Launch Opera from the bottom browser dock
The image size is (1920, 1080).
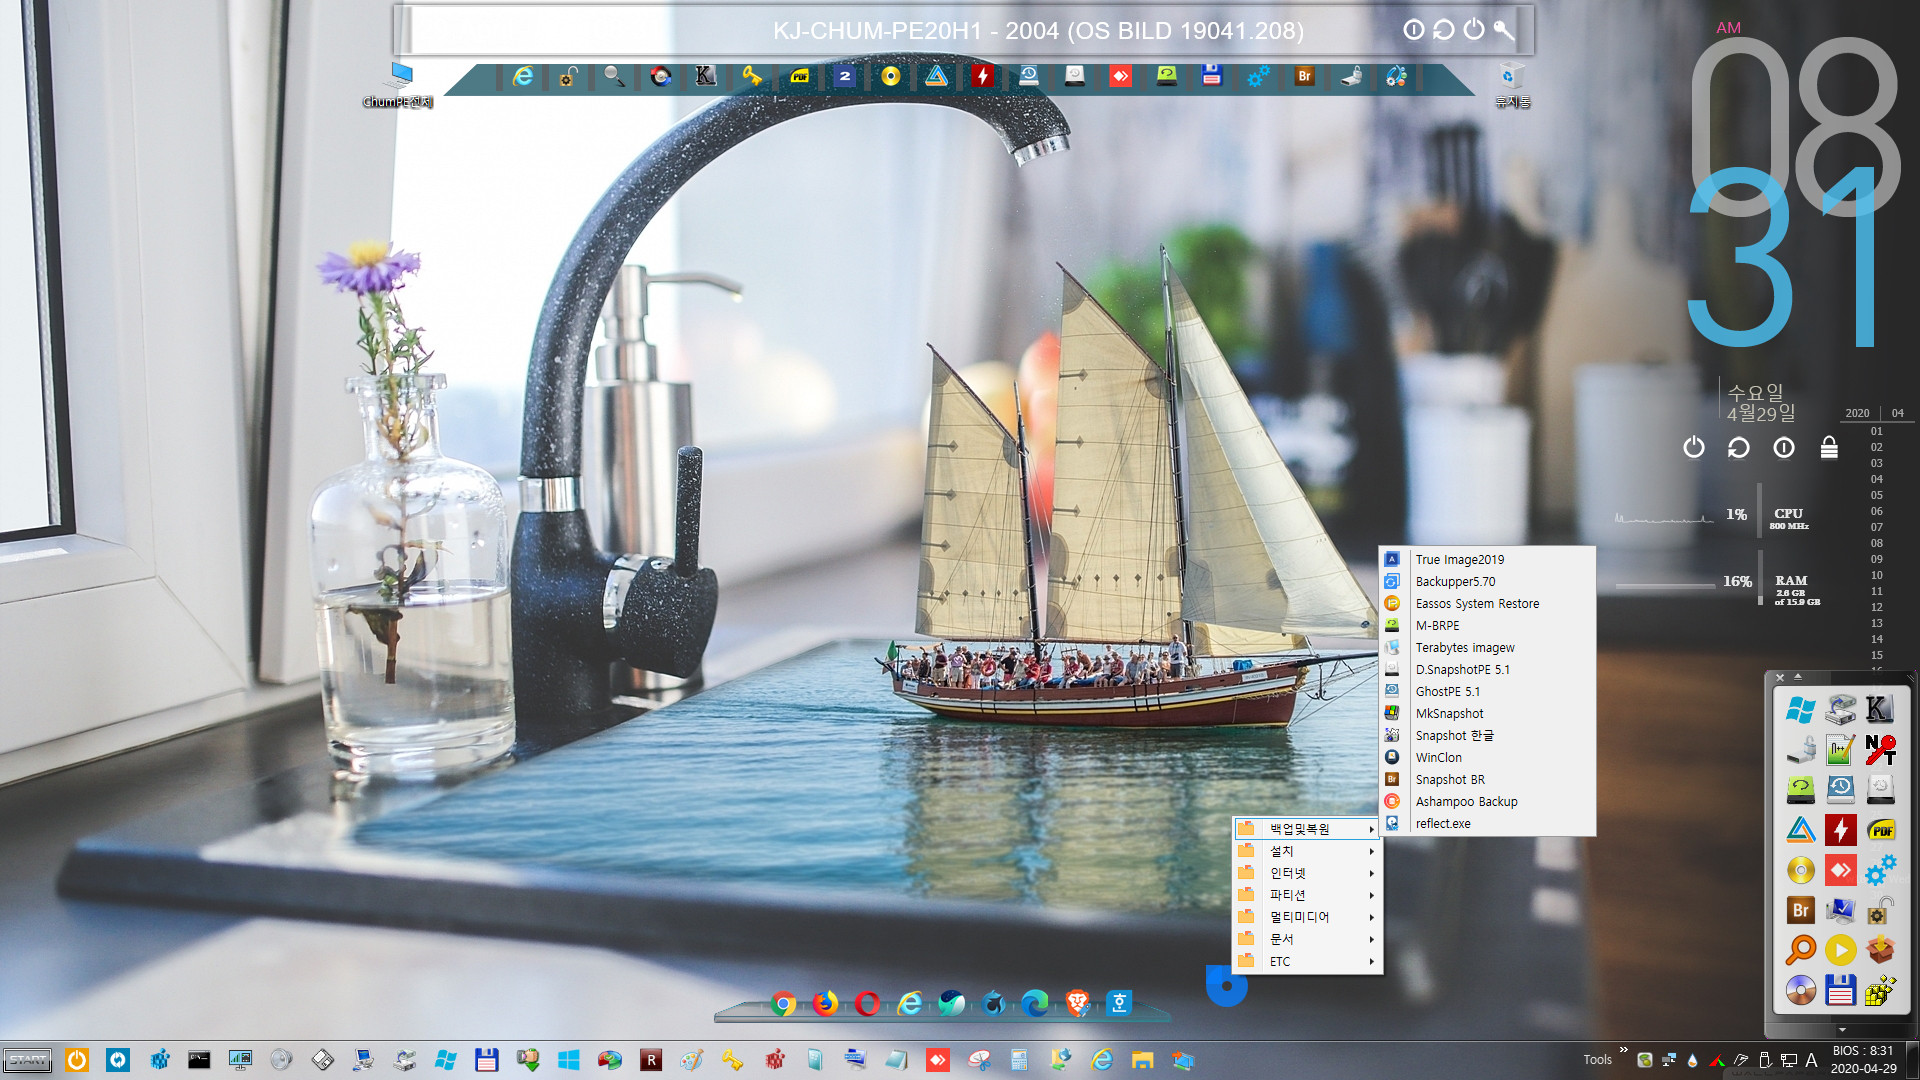[x=867, y=1003]
